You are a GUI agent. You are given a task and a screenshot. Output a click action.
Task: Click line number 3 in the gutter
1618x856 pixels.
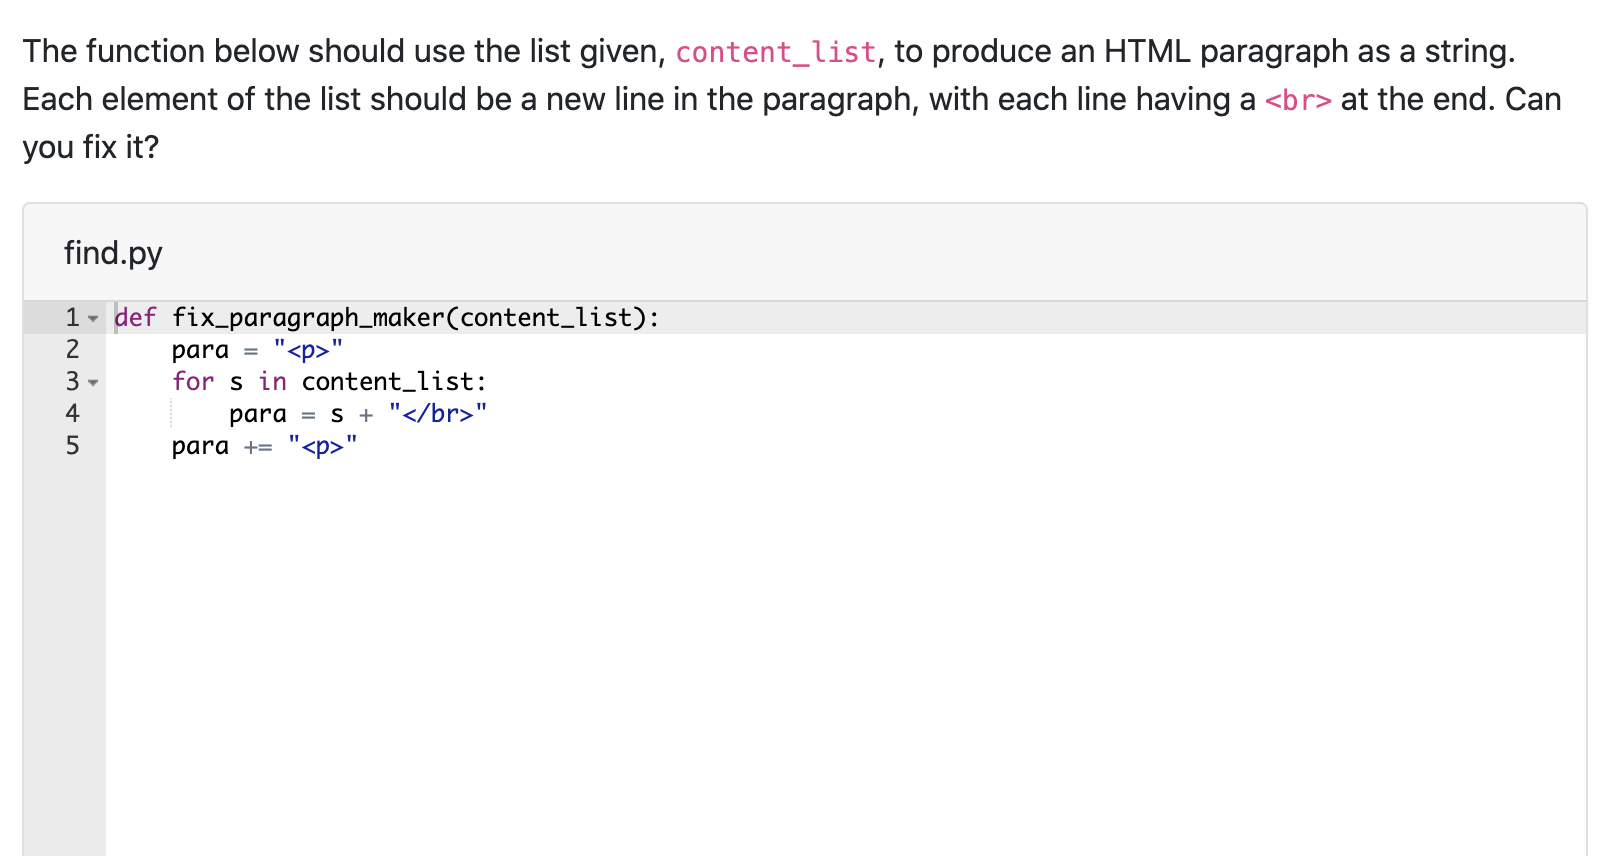pyautogui.click(x=71, y=382)
